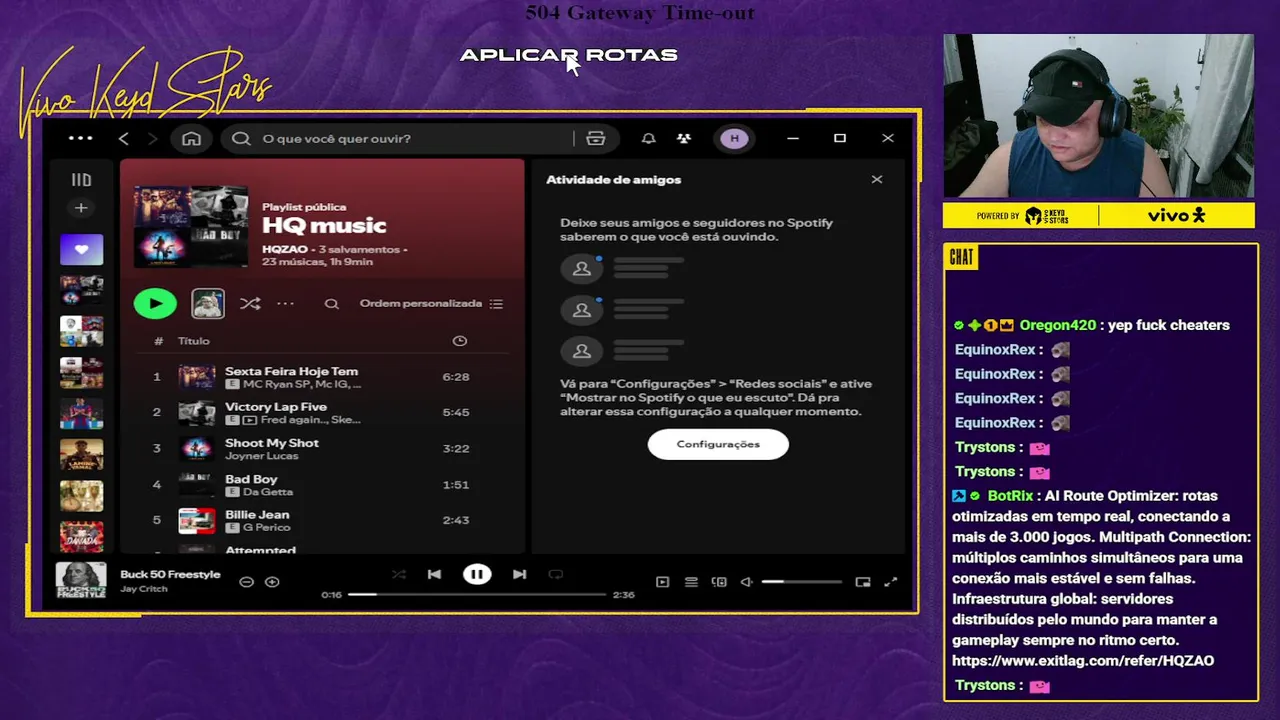Open 'Buck 50 Freestyle' song title in player
Screen dimensions: 1280x720
tap(170, 574)
